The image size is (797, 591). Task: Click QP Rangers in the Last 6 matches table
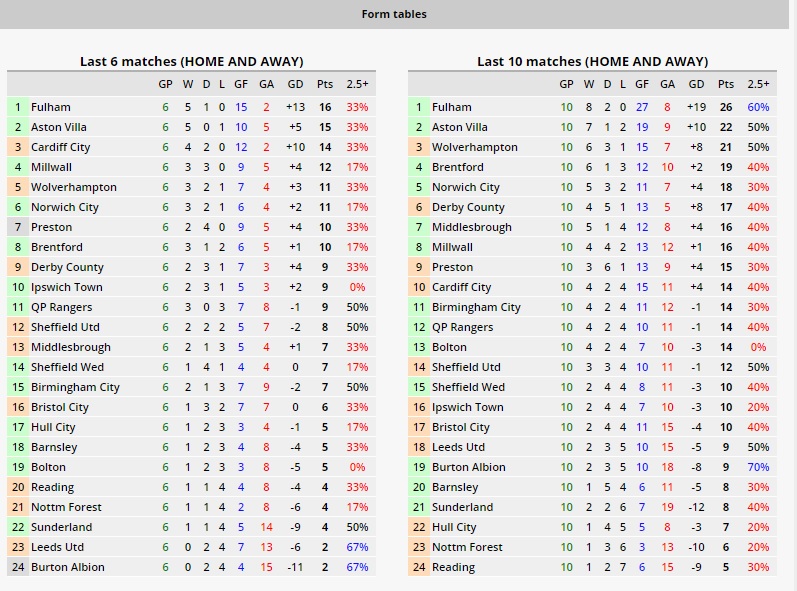click(x=62, y=307)
